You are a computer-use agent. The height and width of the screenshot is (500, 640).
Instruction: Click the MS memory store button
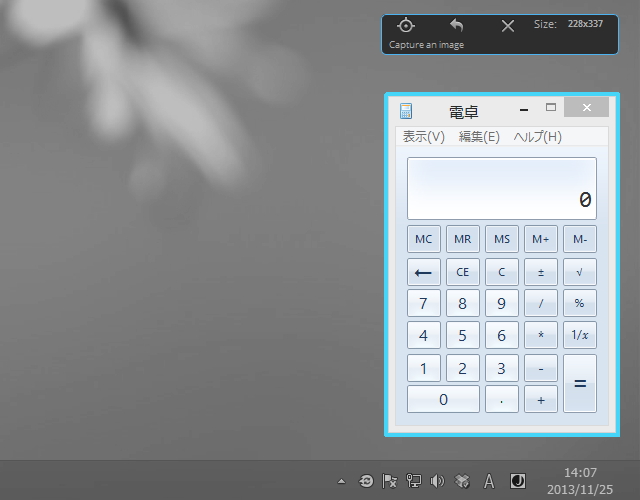click(502, 239)
